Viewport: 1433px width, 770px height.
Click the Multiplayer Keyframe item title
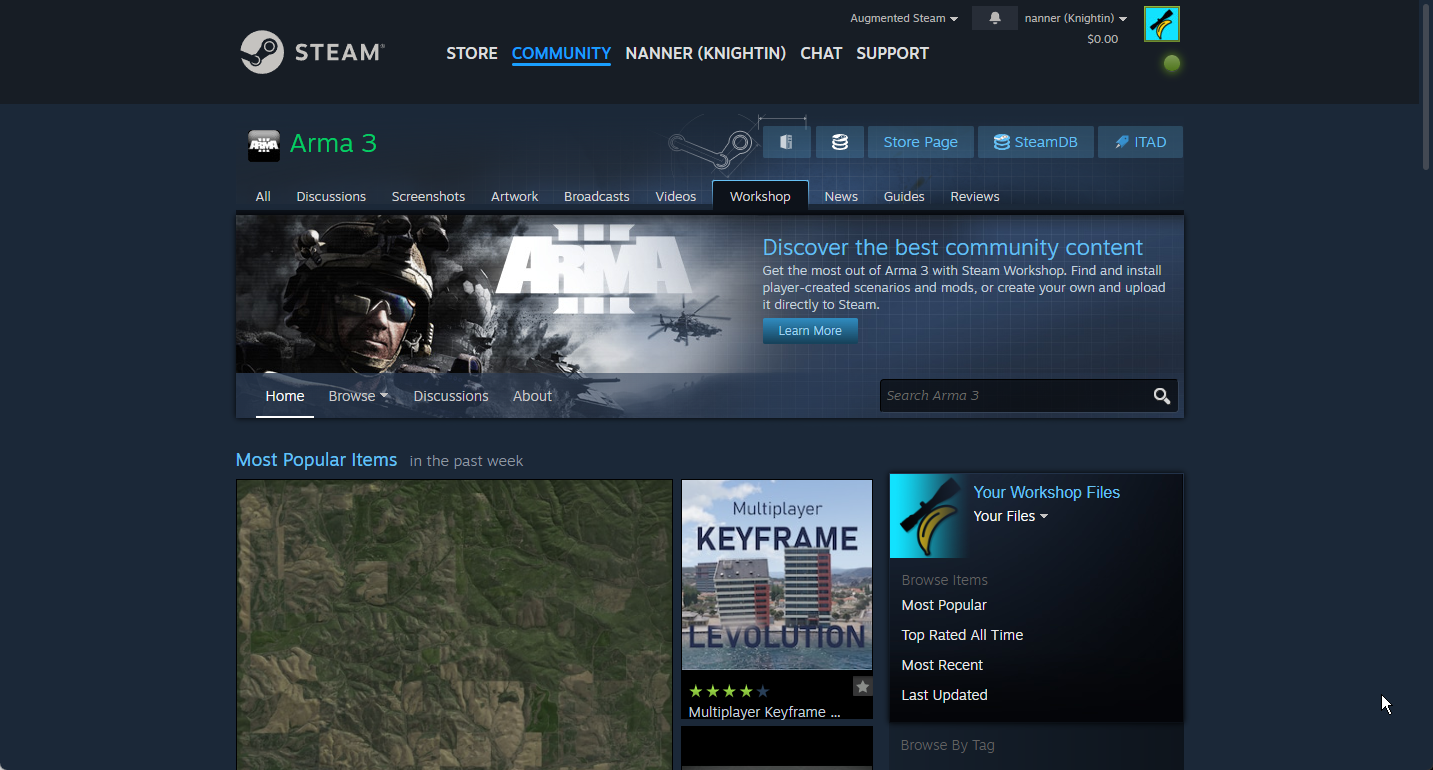(x=765, y=712)
